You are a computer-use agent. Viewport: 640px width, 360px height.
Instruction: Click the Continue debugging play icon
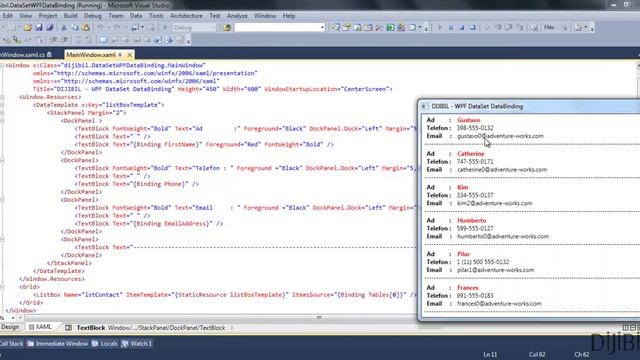[440, 27]
